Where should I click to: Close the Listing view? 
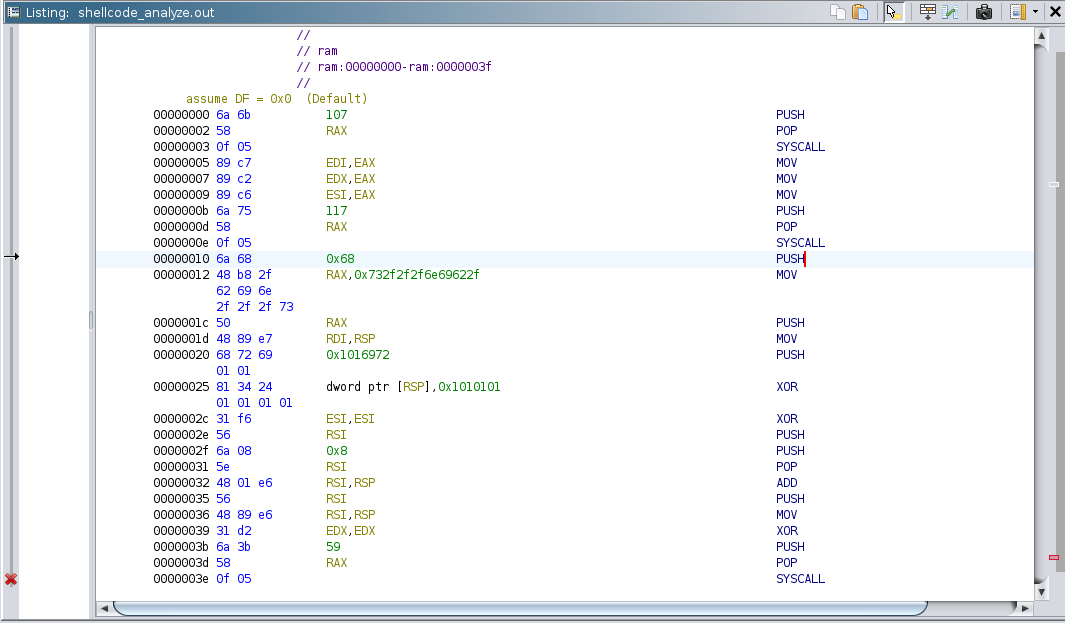coord(1055,11)
